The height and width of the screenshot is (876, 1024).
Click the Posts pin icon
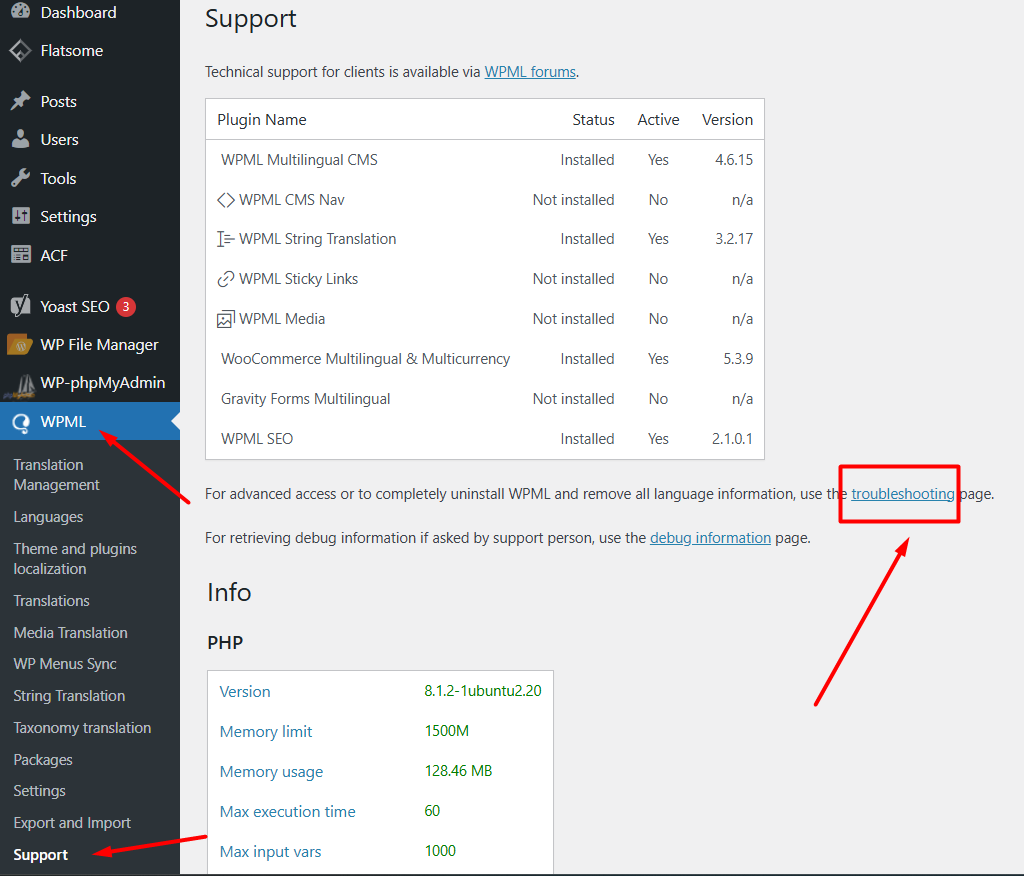(x=21, y=101)
